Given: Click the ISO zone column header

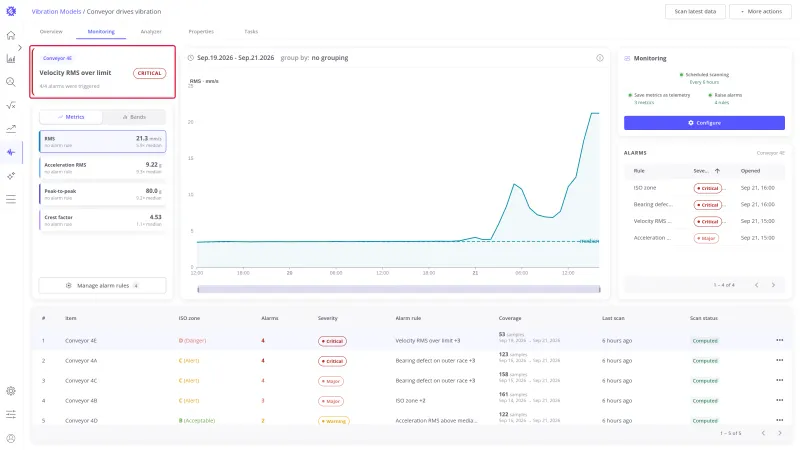Looking at the screenshot, I should (x=189, y=318).
